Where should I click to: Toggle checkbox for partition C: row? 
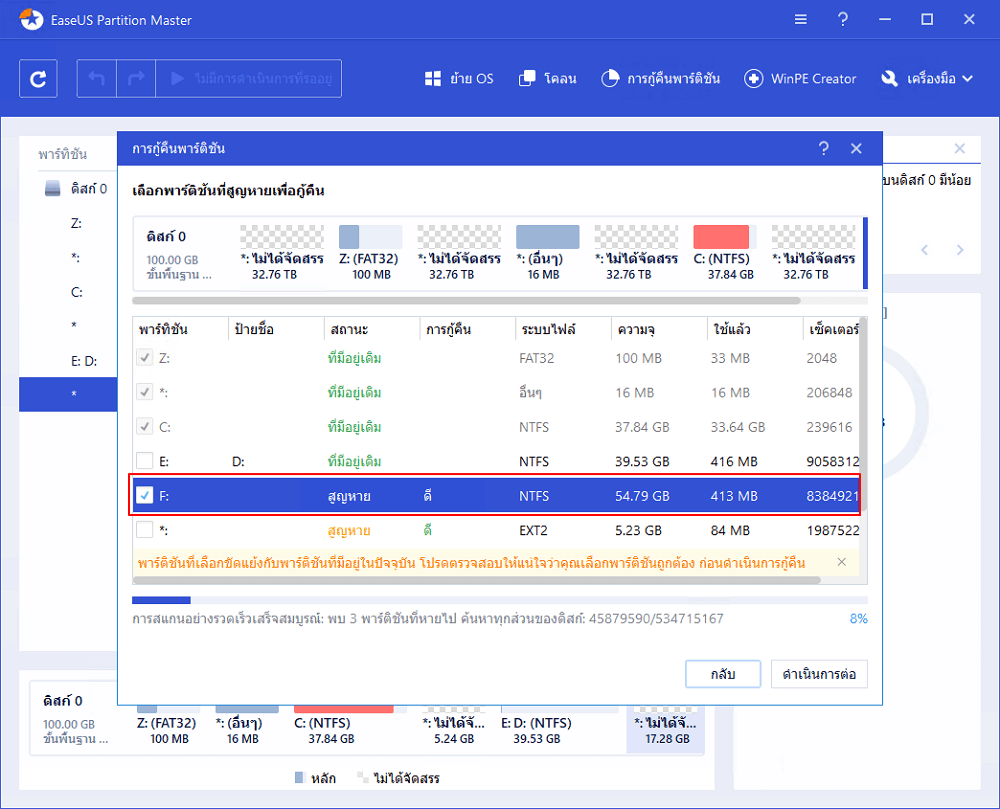145,426
